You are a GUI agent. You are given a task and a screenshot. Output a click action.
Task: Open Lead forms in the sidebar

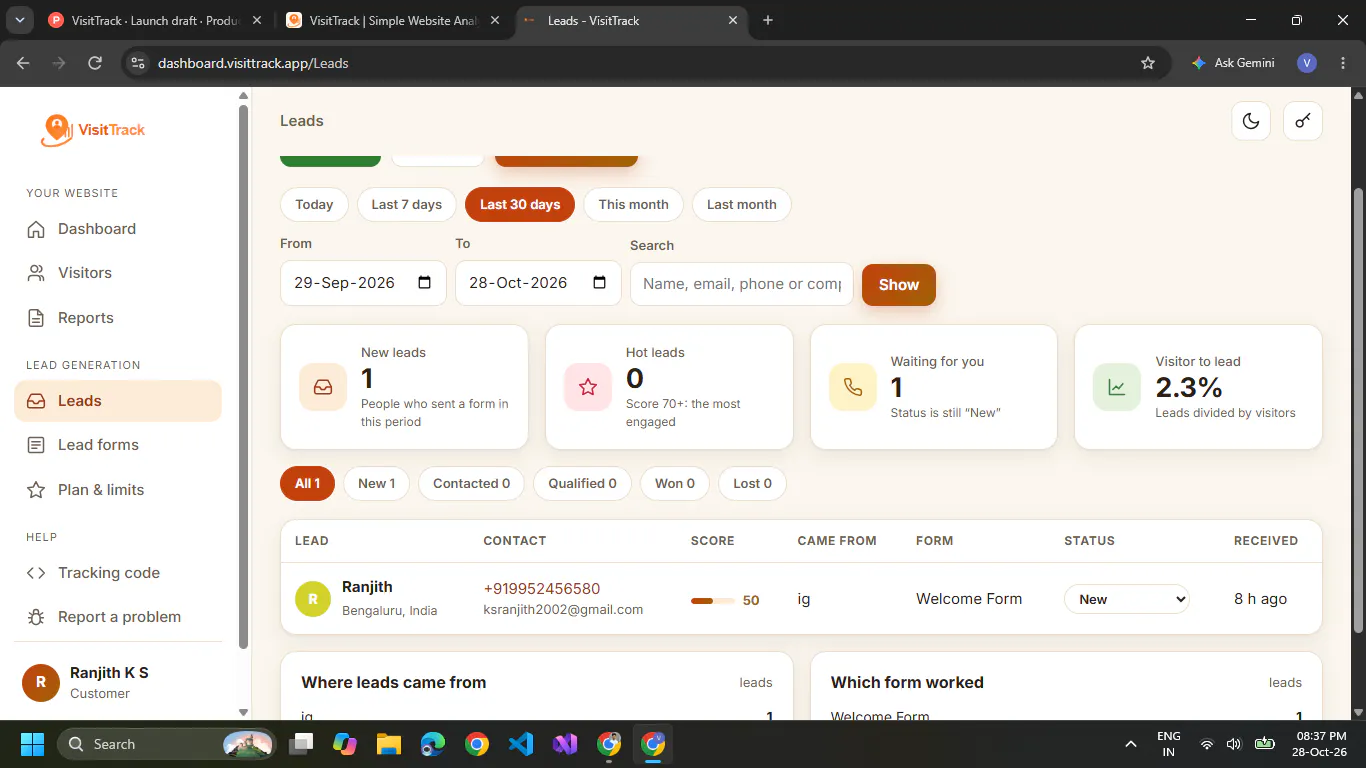click(118, 445)
